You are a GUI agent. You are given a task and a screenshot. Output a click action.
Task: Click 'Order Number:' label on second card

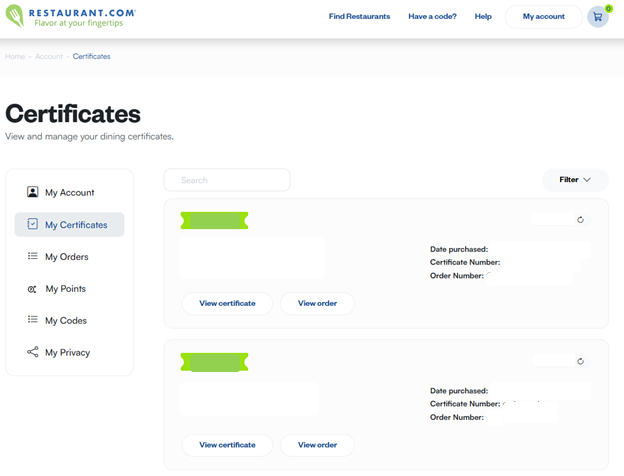(457, 417)
